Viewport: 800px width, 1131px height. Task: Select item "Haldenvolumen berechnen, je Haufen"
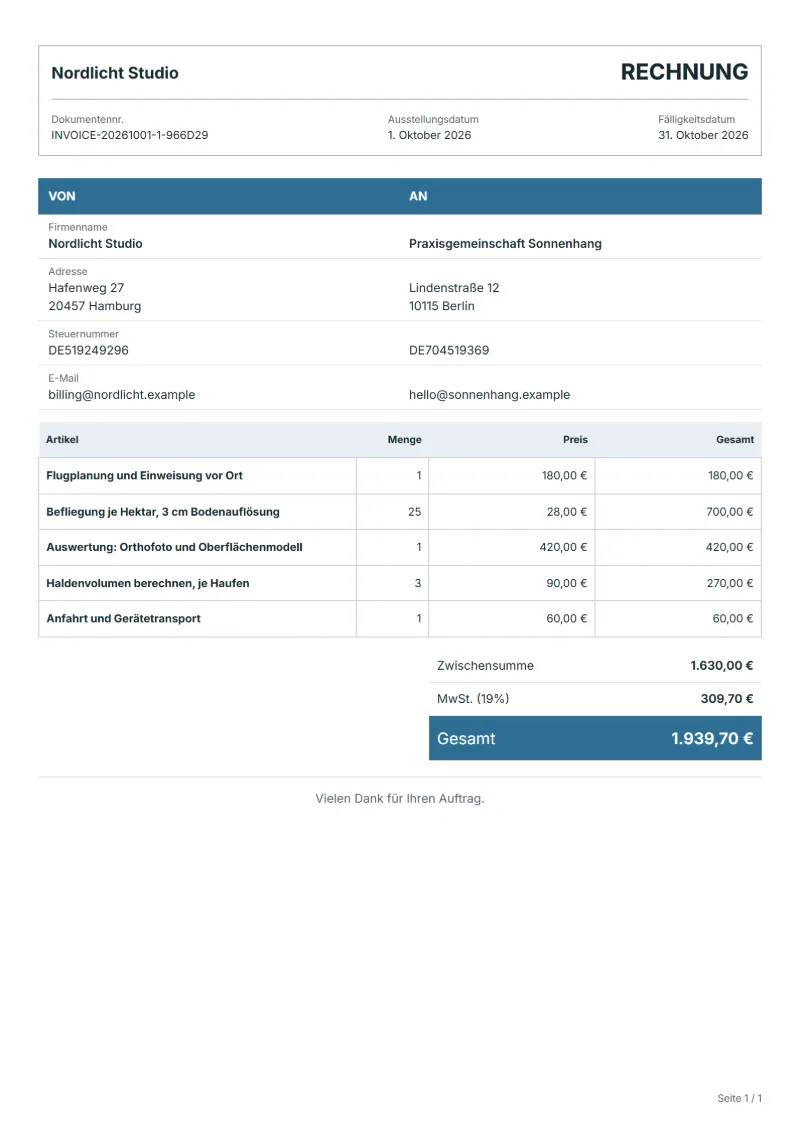[x=148, y=583]
